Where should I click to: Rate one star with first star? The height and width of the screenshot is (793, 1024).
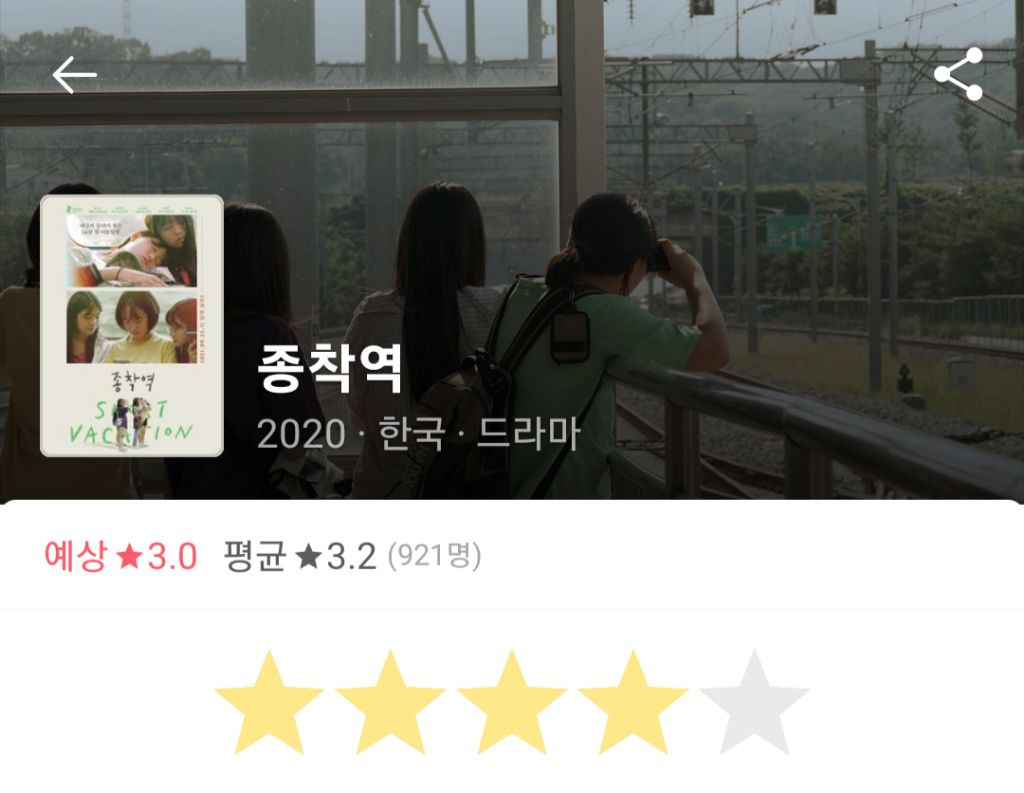269,702
